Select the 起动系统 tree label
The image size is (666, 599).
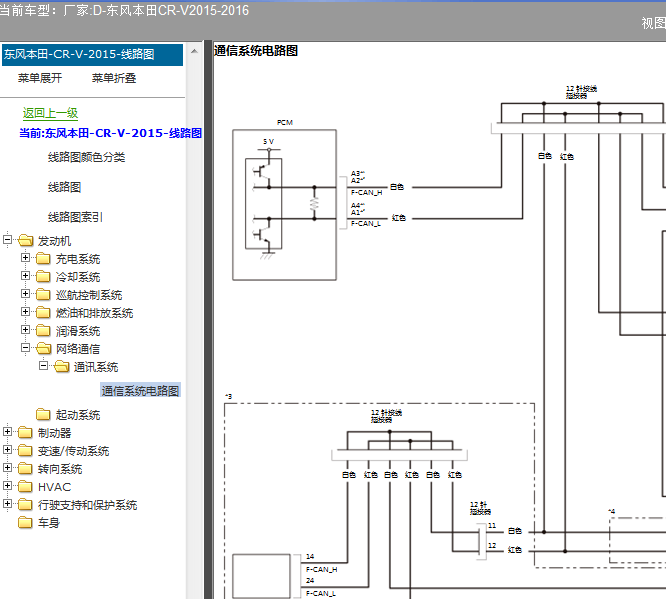(78, 415)
